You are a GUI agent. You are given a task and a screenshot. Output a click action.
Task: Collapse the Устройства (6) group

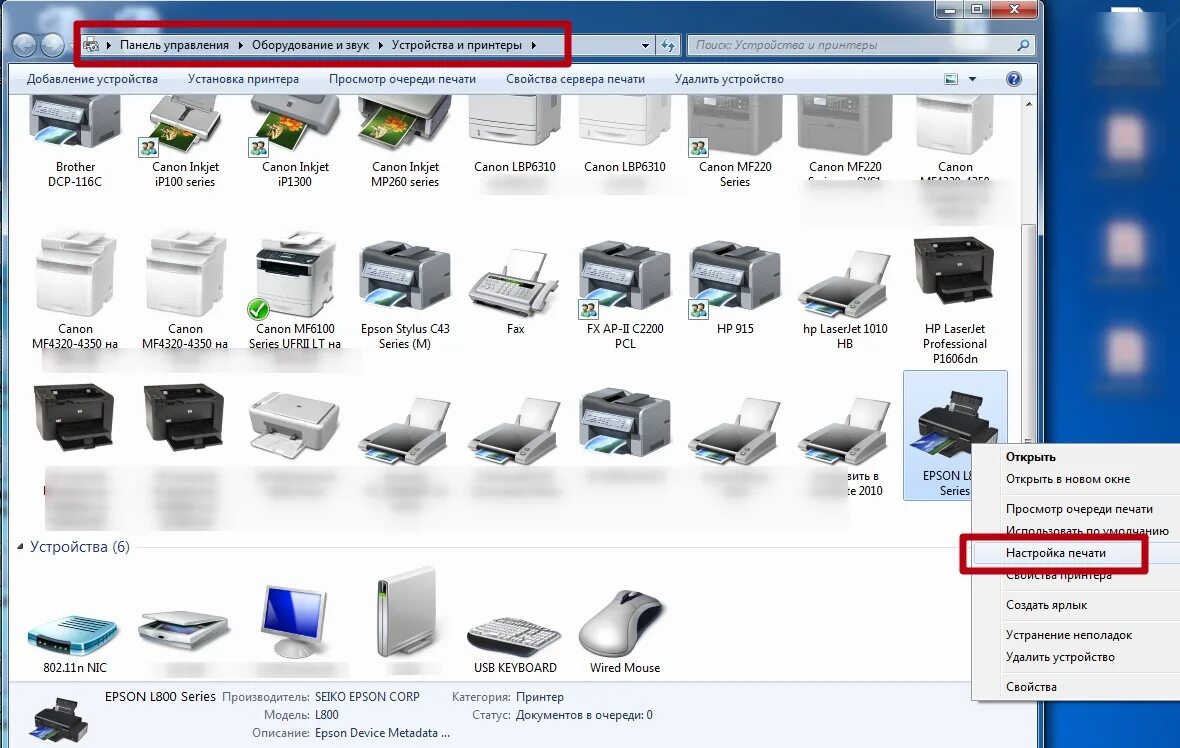[x=20, y=547]
